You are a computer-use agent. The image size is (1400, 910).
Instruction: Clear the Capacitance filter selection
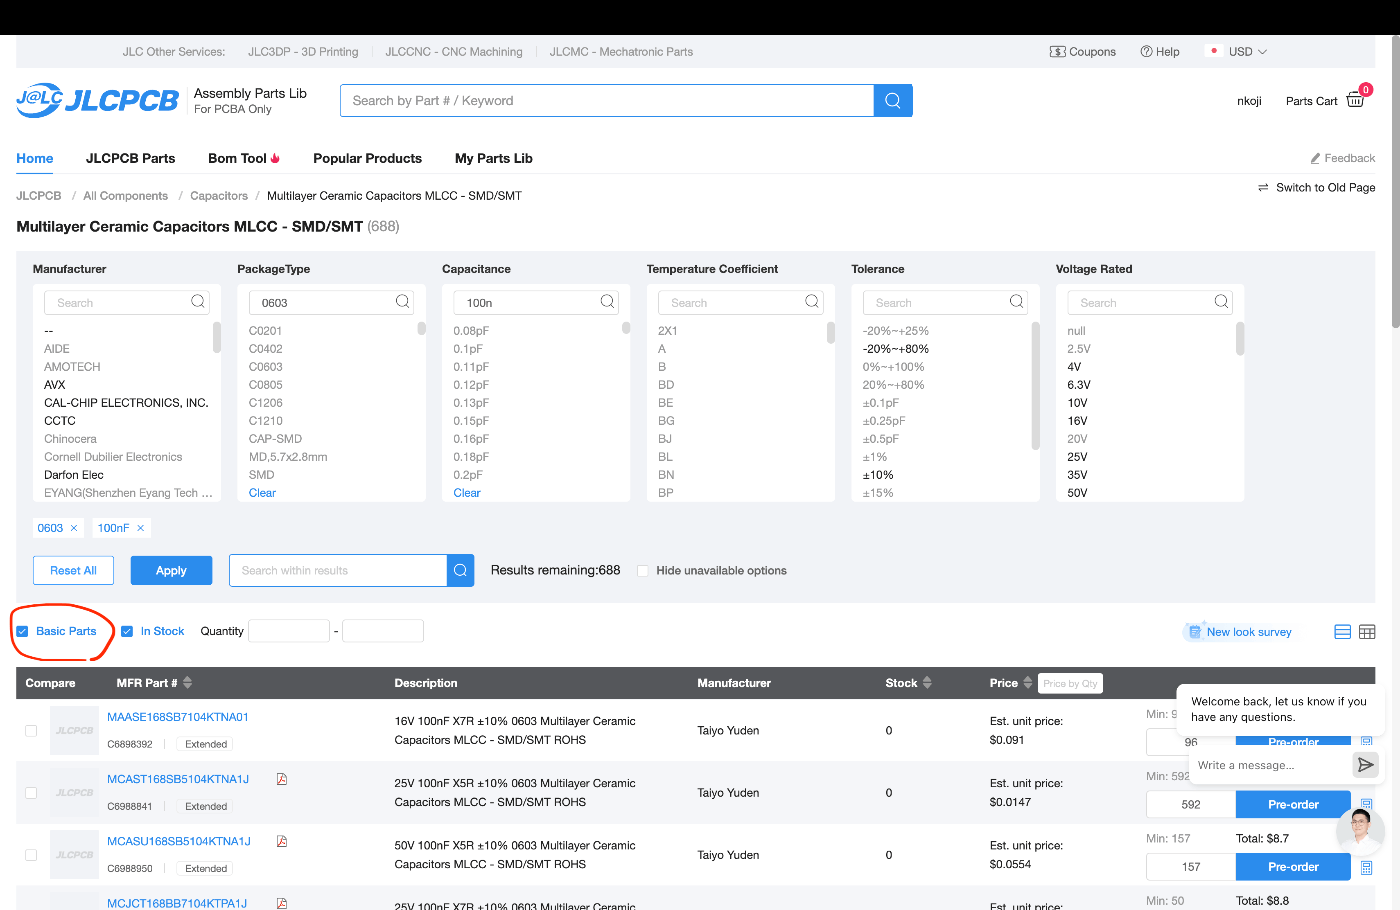click(467, 493)
